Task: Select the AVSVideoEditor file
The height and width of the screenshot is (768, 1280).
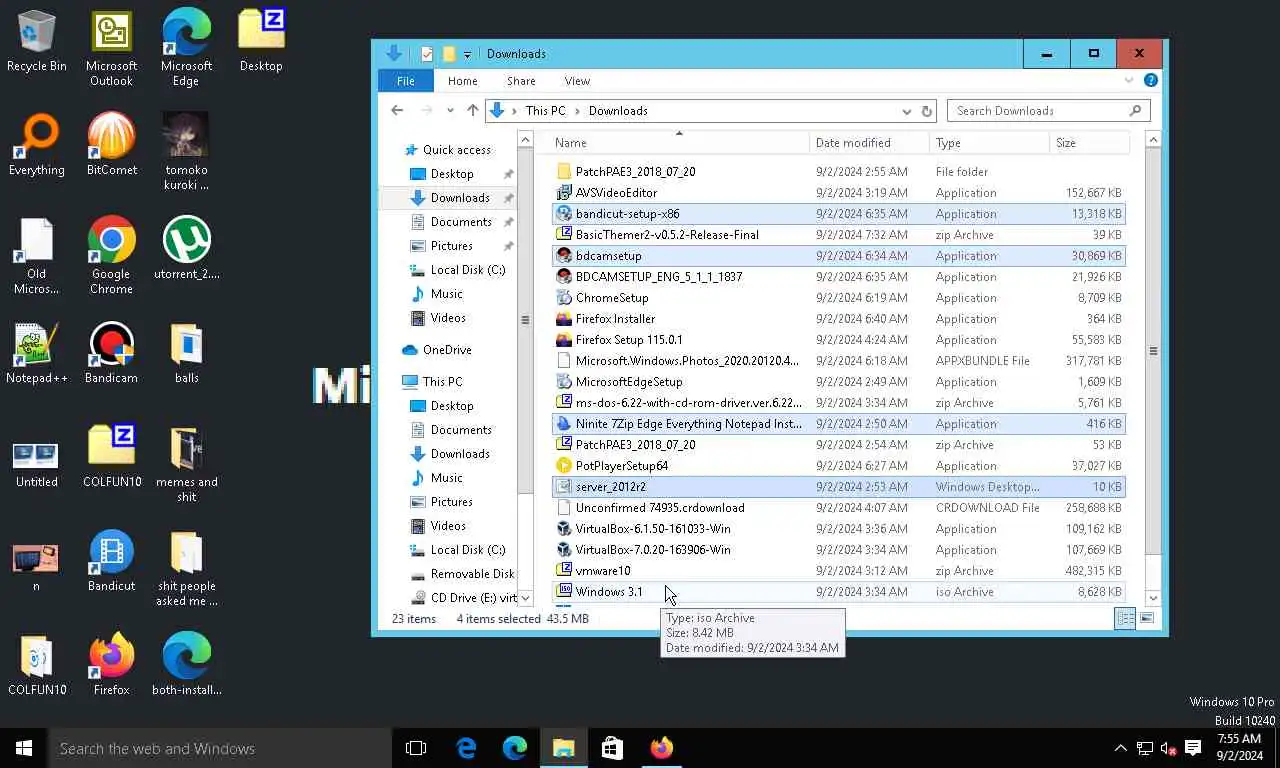Action: click(839, 193)
